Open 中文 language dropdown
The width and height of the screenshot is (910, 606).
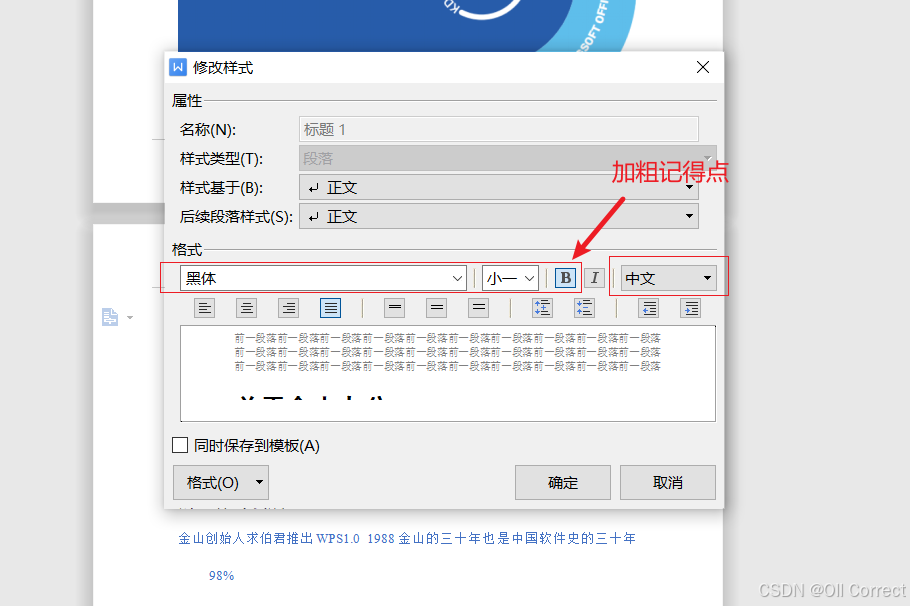tap(669, 278)
